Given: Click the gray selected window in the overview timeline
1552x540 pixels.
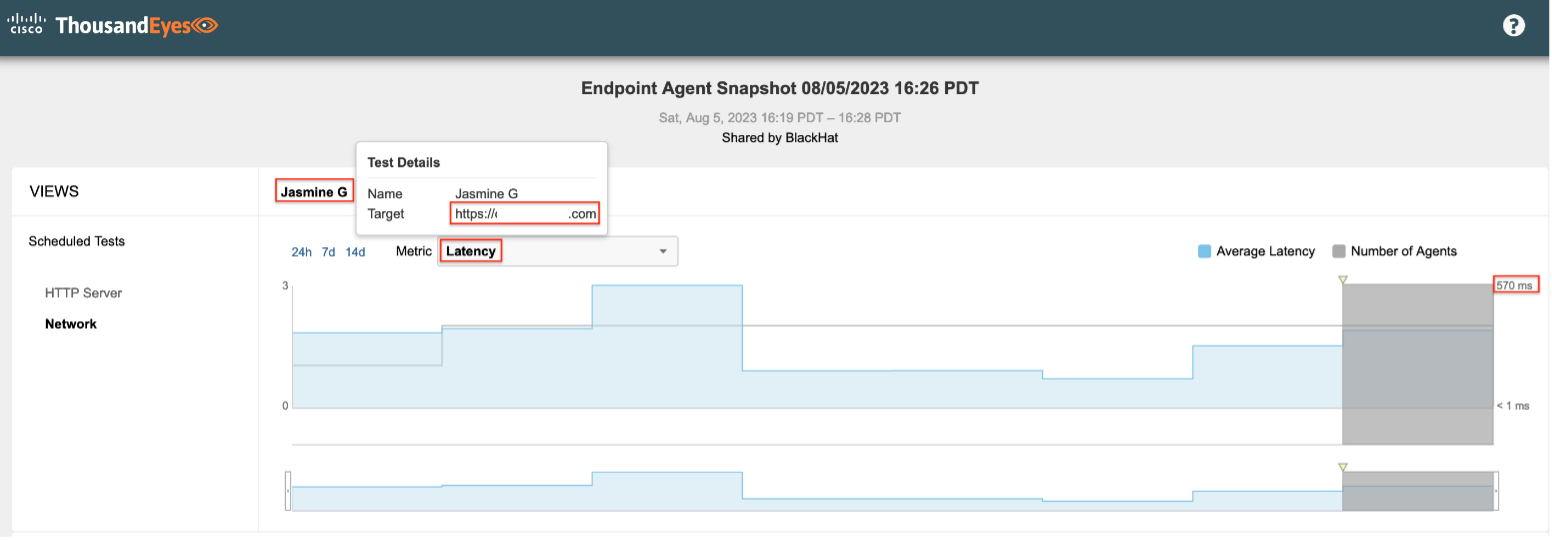Looking at the screenshot, I should click(1417, 491).
